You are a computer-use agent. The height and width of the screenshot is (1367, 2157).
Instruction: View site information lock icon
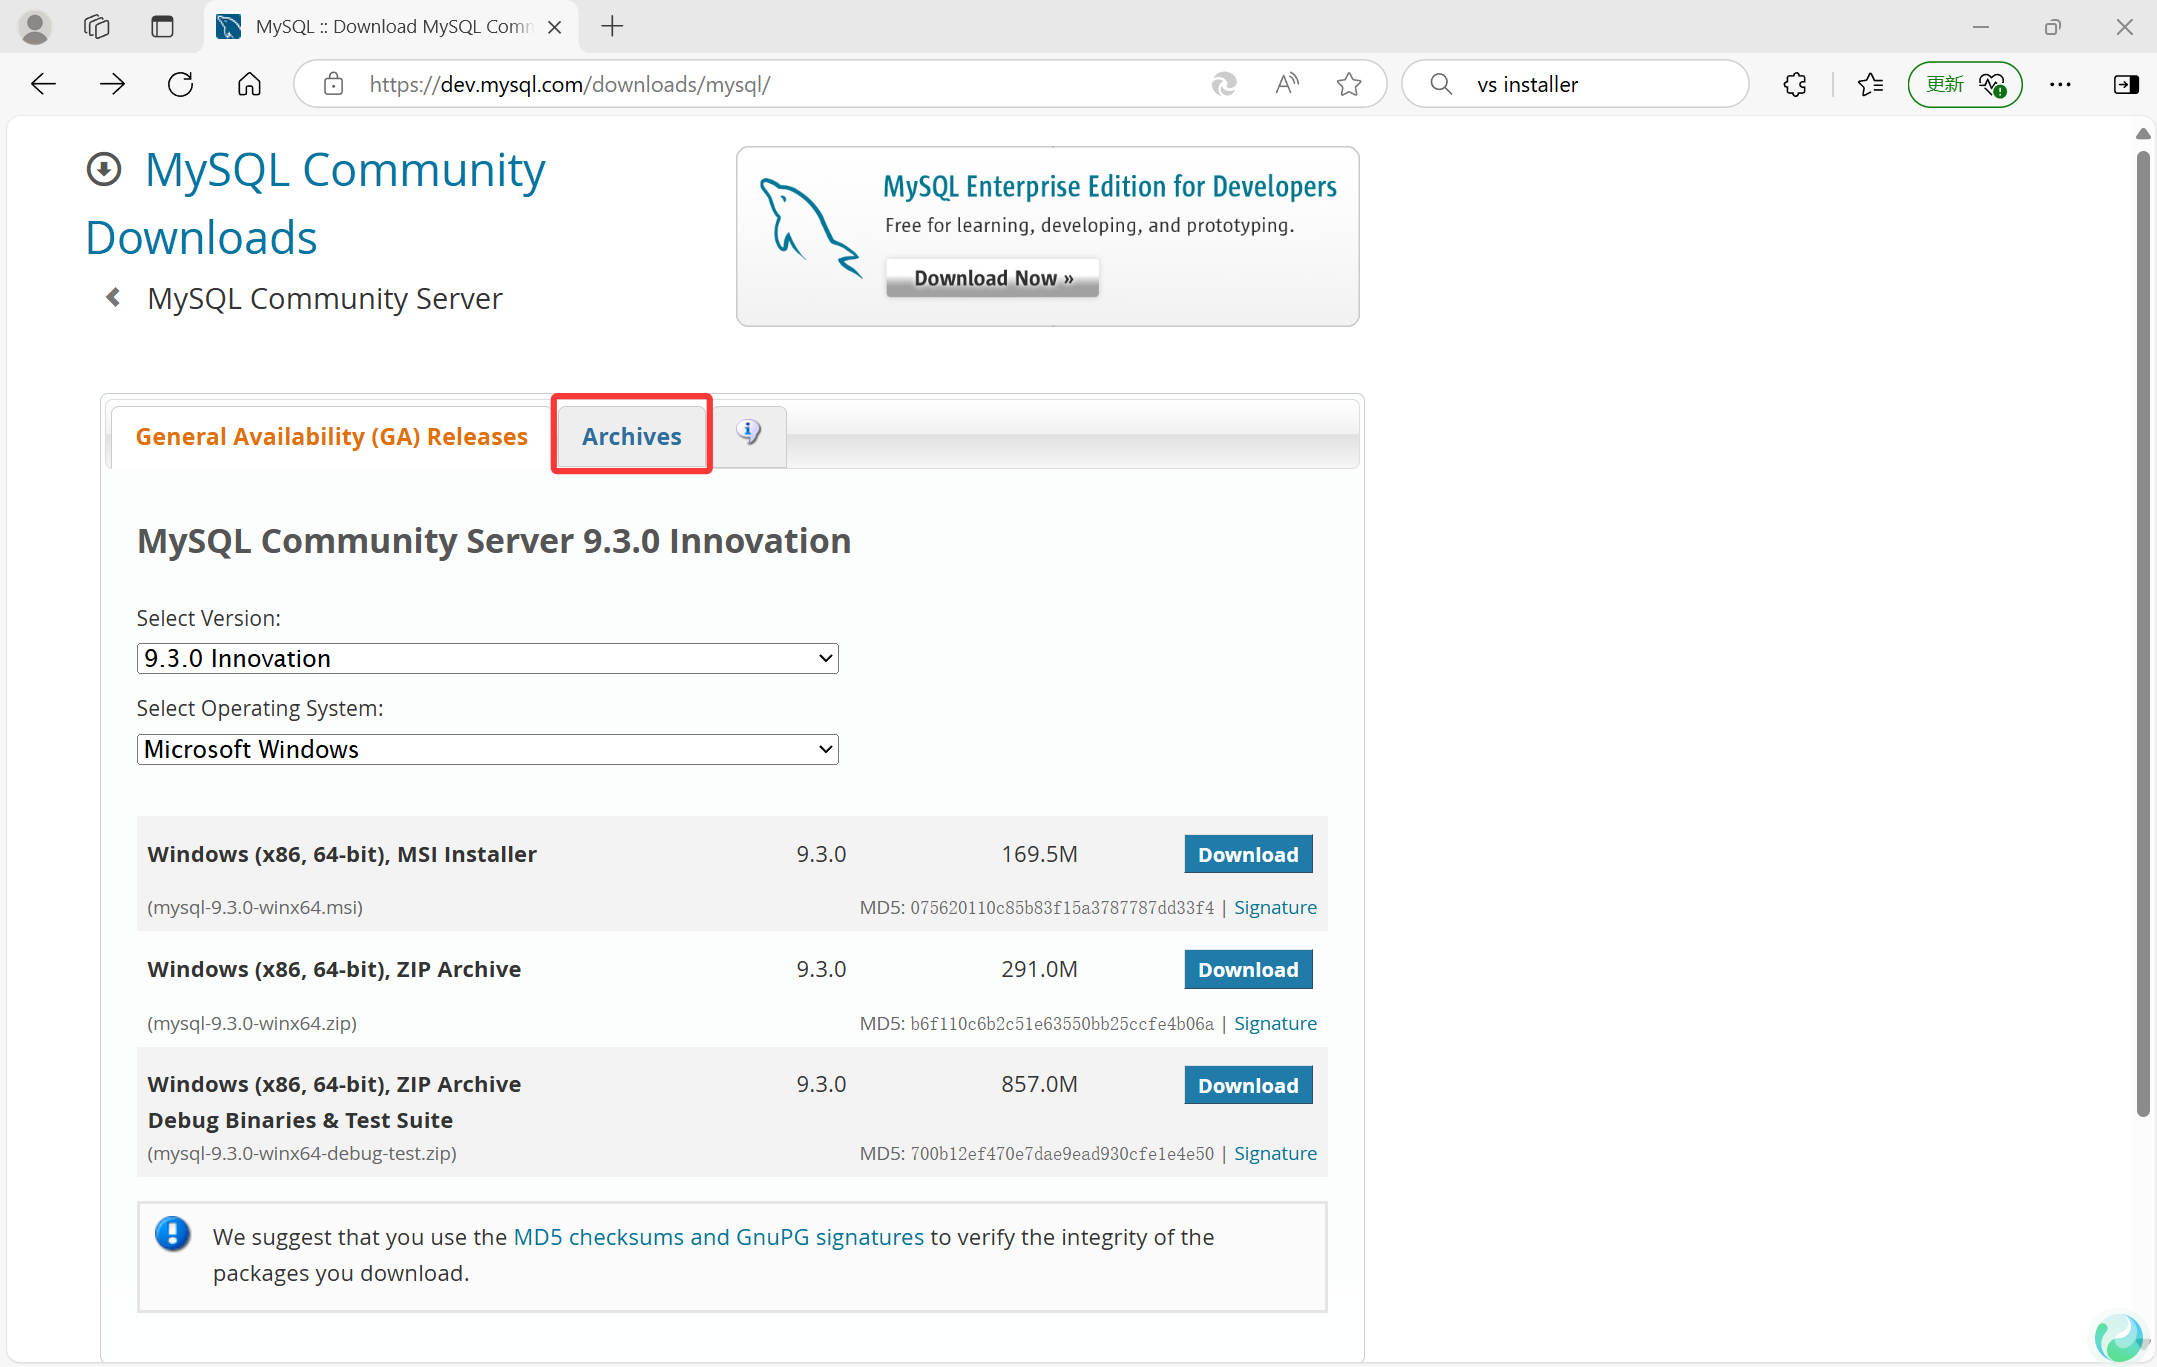pyautogui.click(x=334, y=84)
